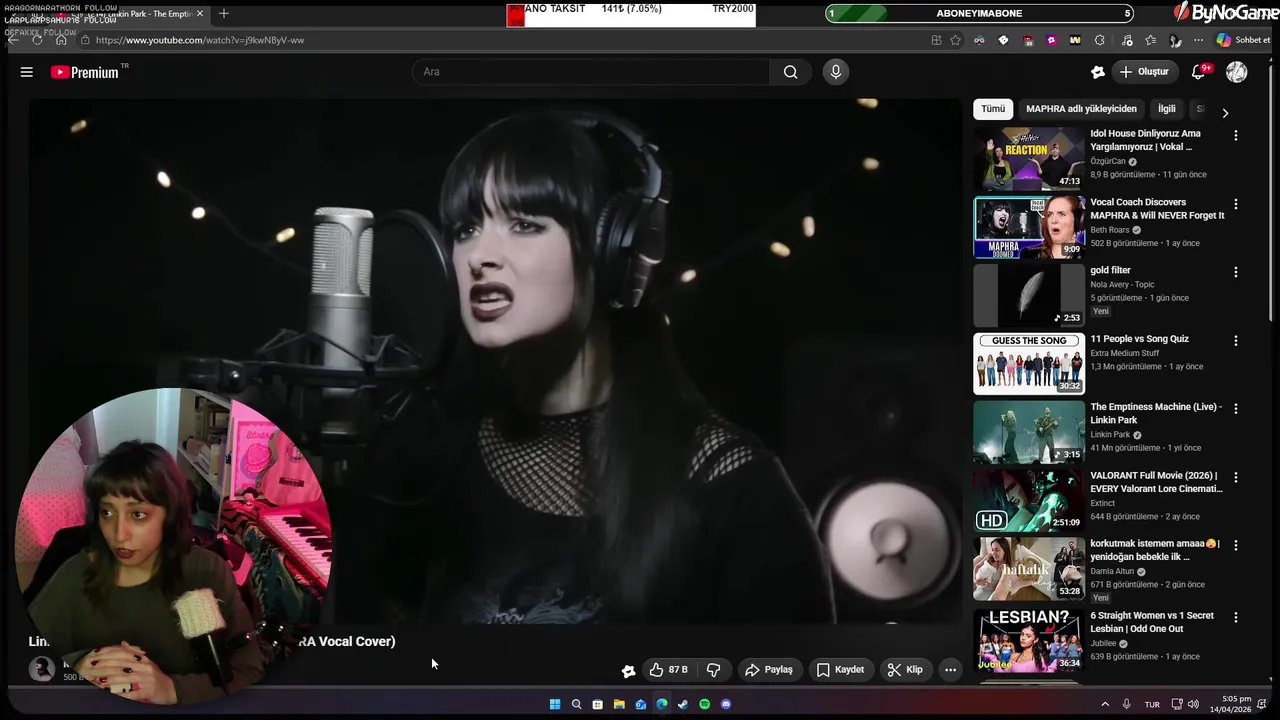Open the Damla Altun channel name
The image size is (1280, 720).
(x=1112, y=572)
